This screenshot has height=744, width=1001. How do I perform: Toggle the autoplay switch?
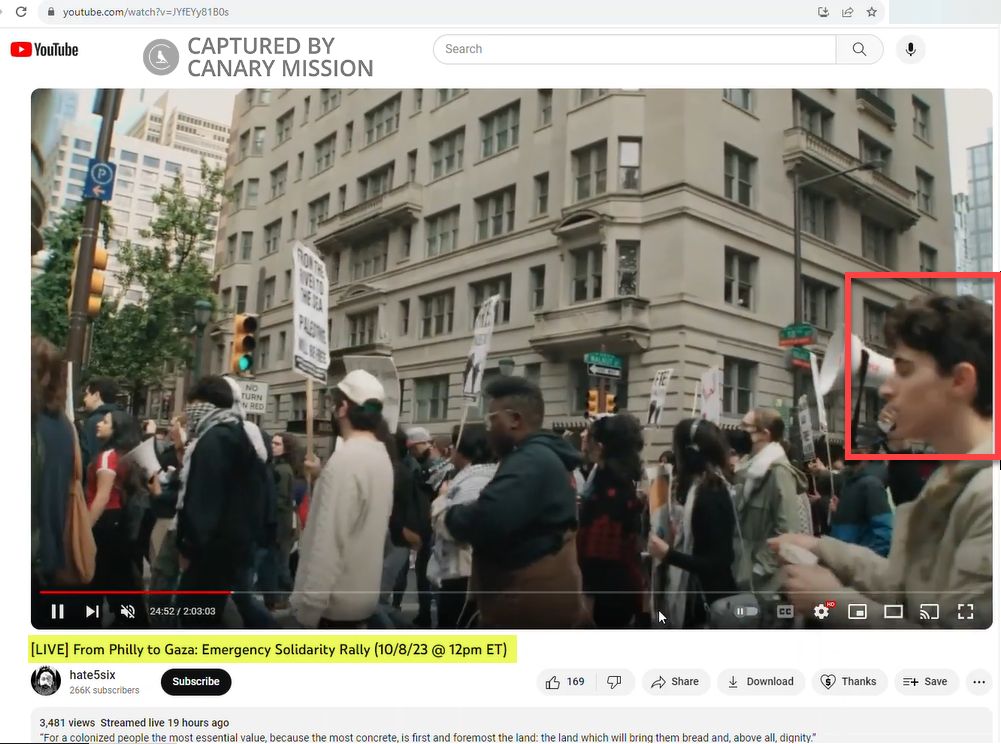click(x=746, y=611)
